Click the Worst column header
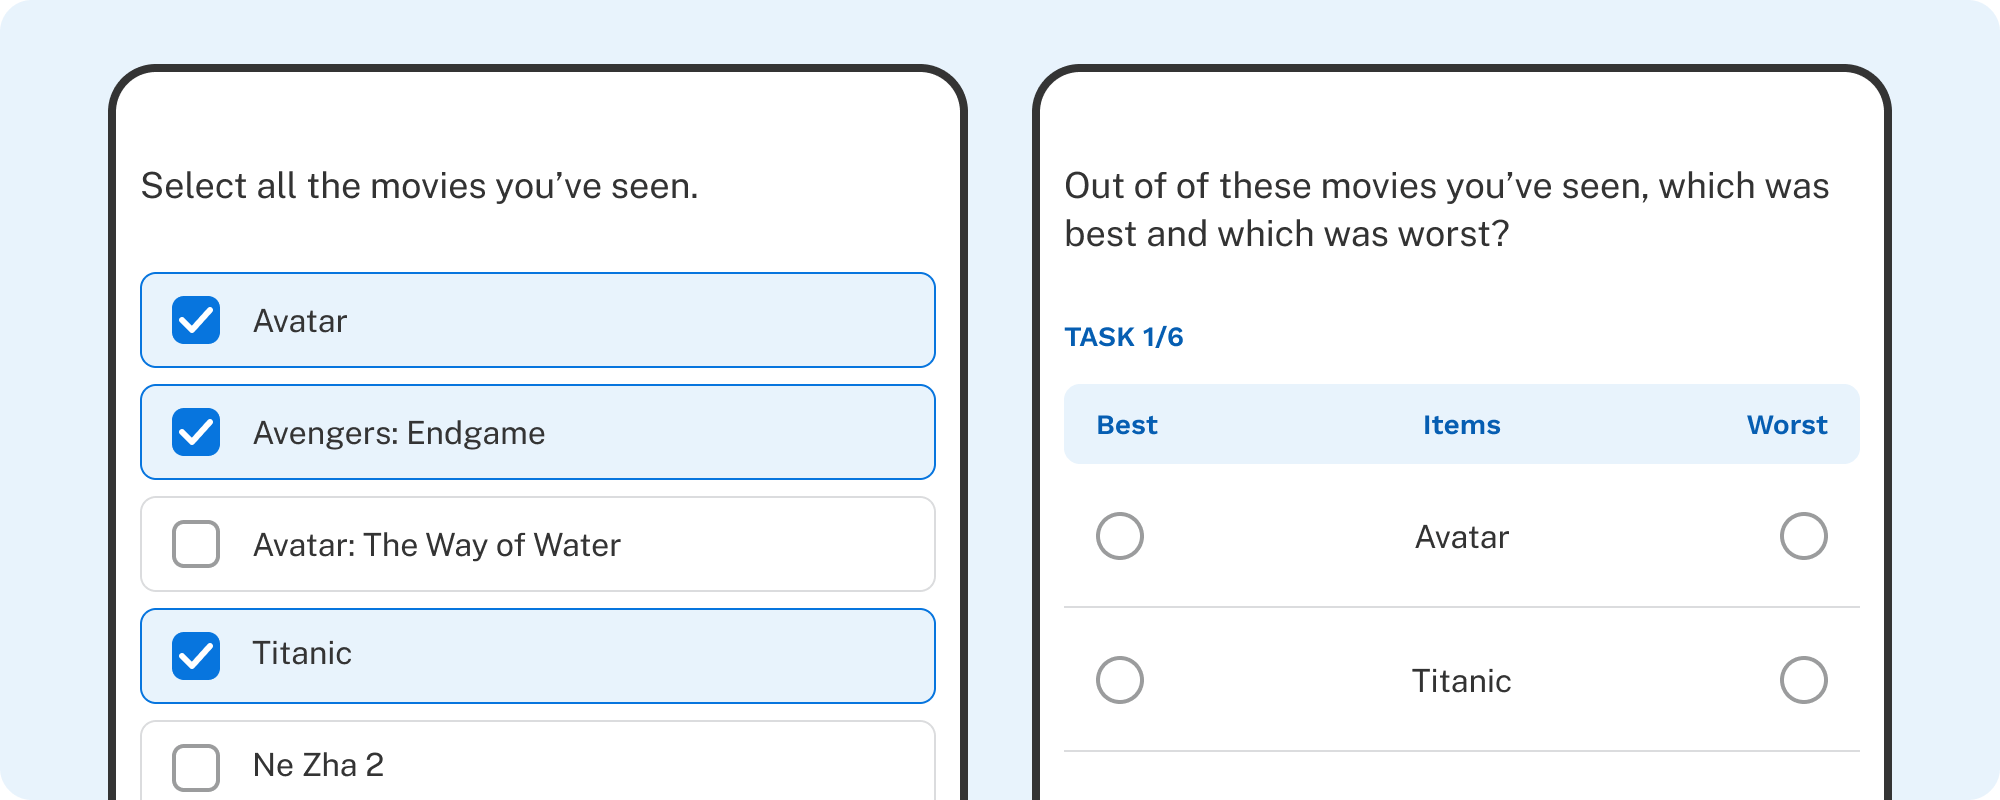The image size is (2000, 800). pyautogui.click(x=1788, y=424)
